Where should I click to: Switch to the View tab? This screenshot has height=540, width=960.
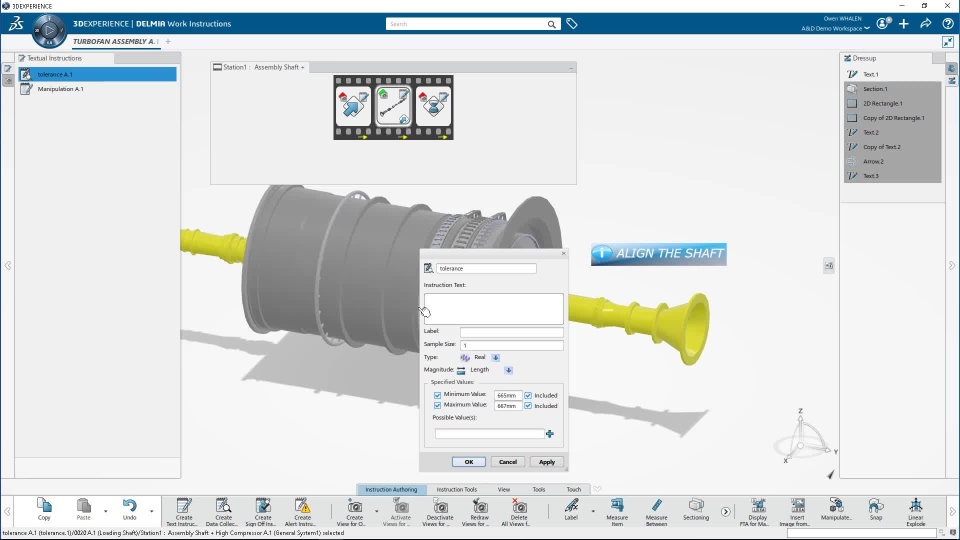504,489
